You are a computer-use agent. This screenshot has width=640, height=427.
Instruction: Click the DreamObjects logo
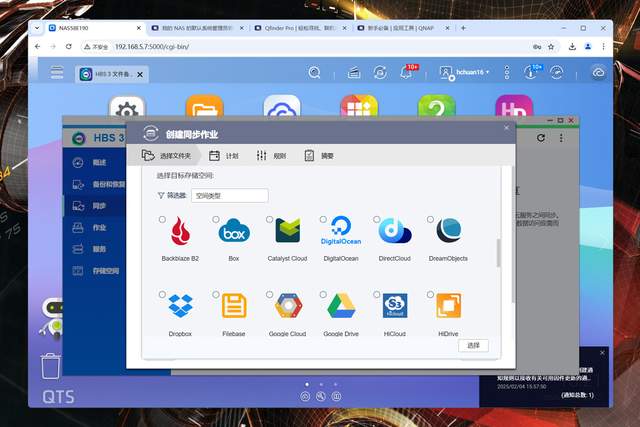click(x=449, y=230)
